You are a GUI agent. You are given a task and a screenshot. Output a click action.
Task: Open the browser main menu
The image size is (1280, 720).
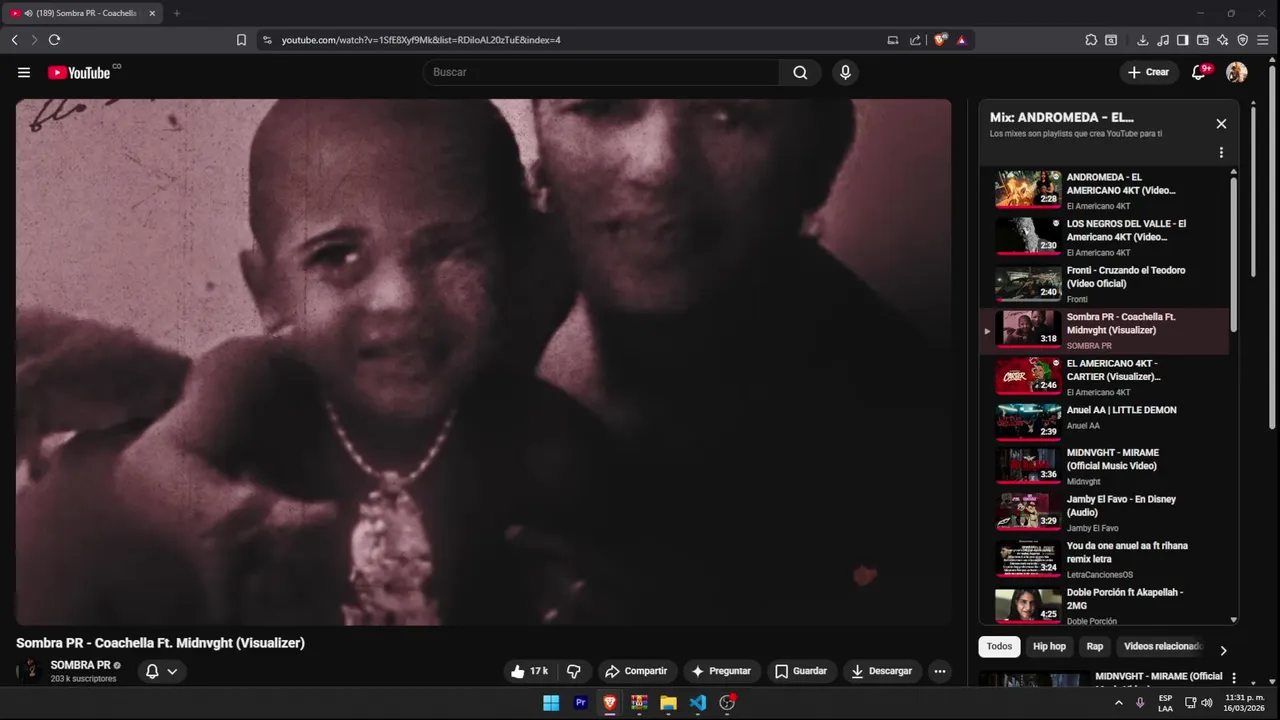point(1264,40)
